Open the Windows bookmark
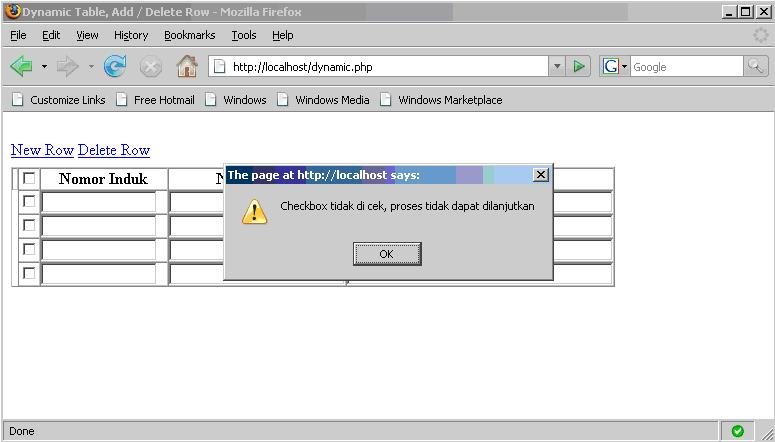 coord(236,100)
